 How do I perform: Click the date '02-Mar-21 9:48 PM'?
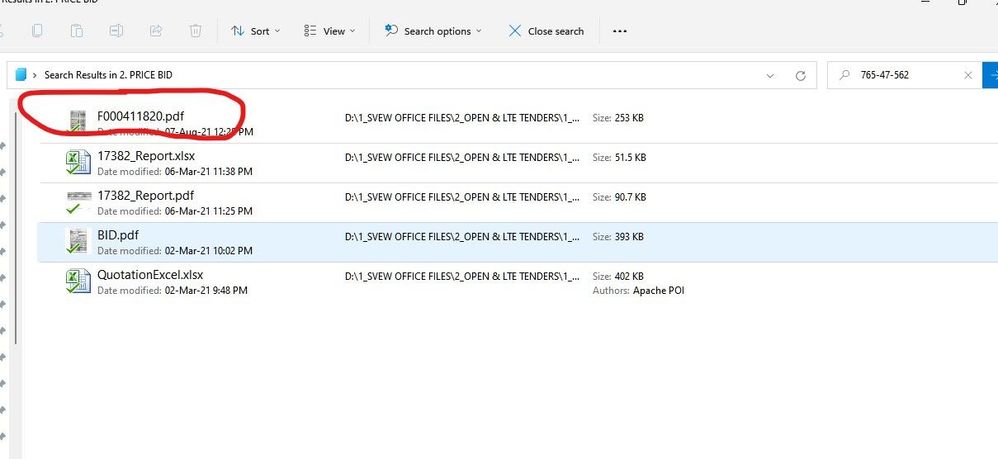point(206,290)
